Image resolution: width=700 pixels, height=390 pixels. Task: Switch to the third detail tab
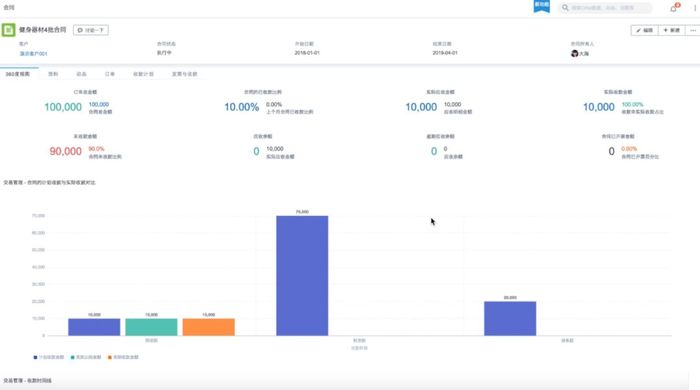[x=81, y=74]
